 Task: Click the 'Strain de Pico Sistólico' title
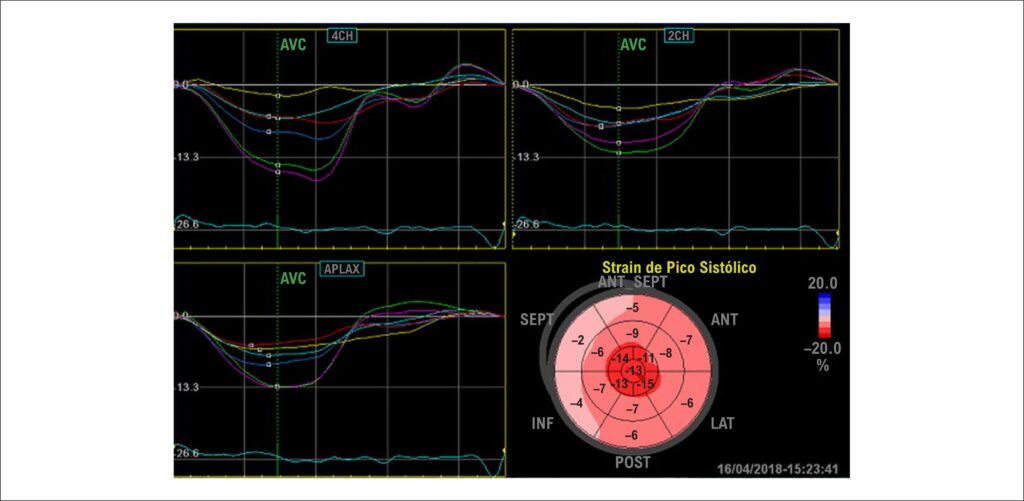[x=680, y=267]
